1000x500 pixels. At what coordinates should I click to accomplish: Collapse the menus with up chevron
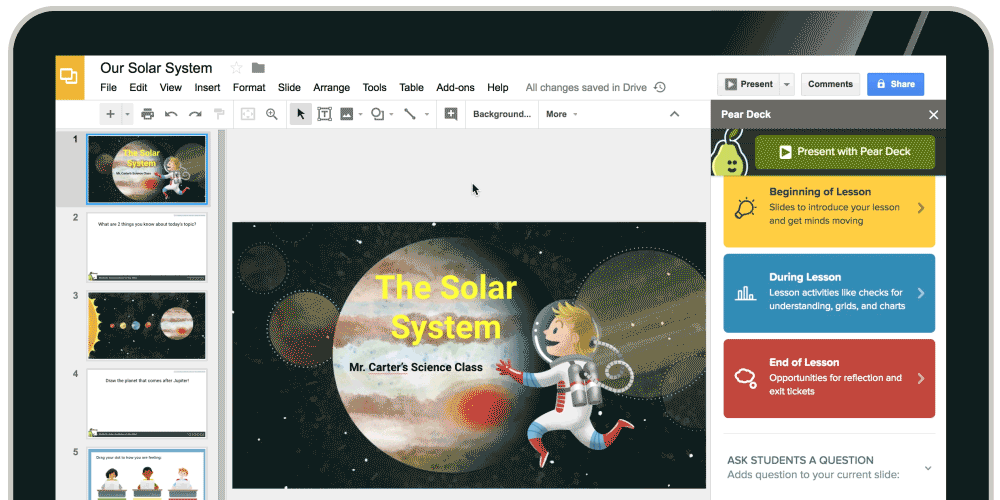(674, 114)
